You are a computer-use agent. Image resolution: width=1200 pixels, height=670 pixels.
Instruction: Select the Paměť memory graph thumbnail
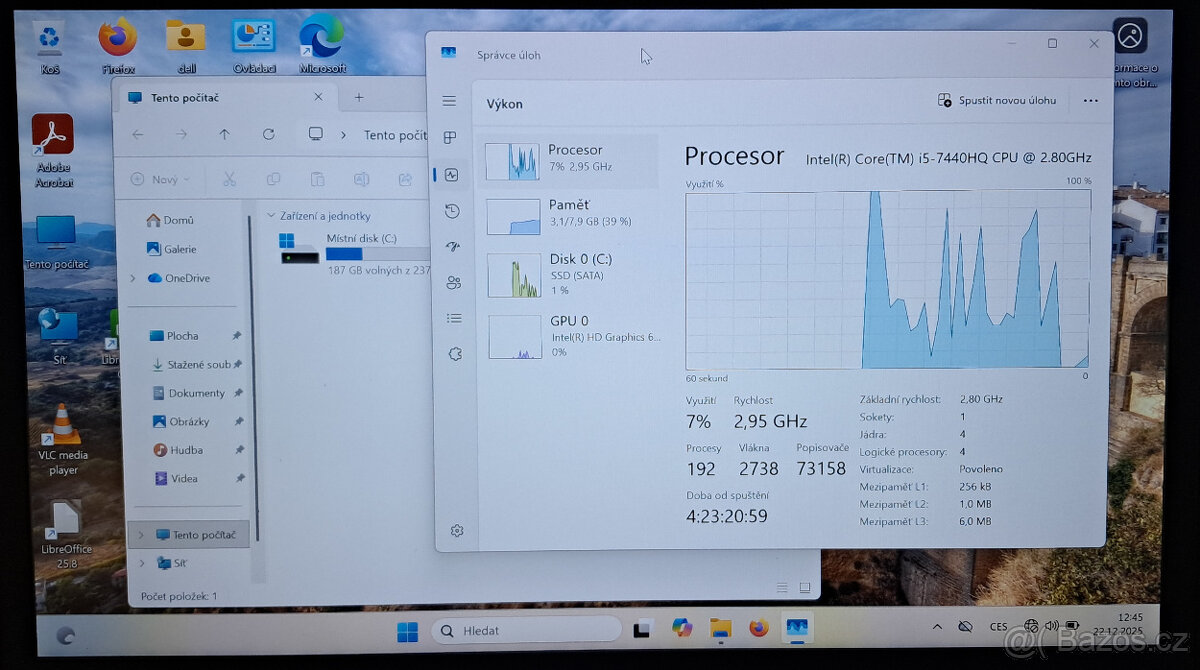tap(513, 215)
